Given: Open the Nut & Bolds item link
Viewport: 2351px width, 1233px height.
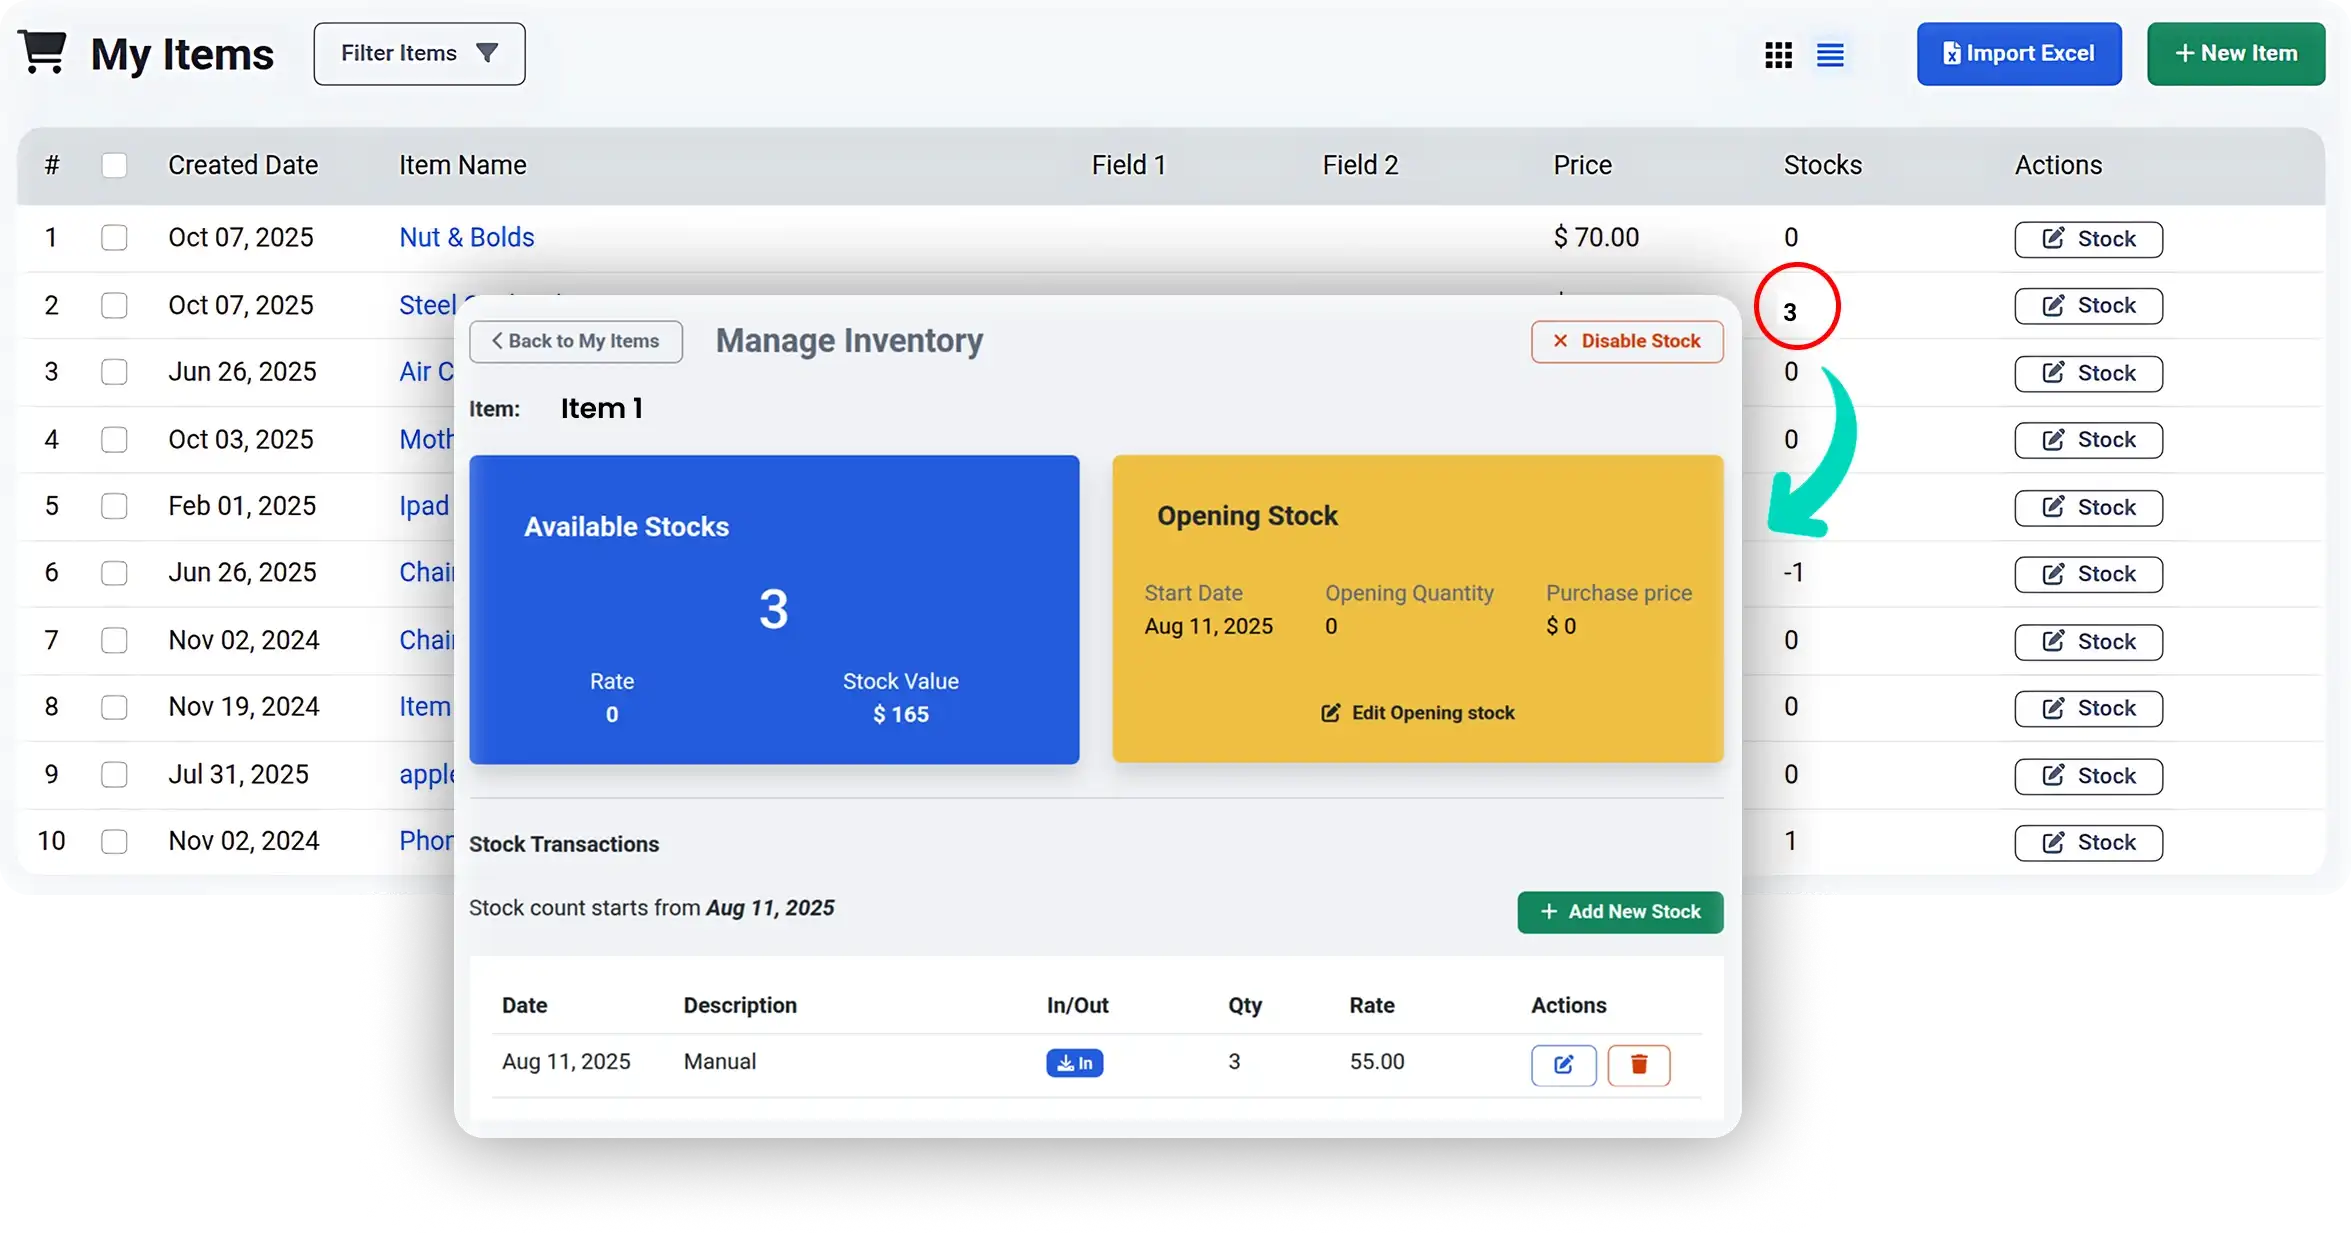Looking at the screenshot, I should pyautogui.click(x=466, y=237).
